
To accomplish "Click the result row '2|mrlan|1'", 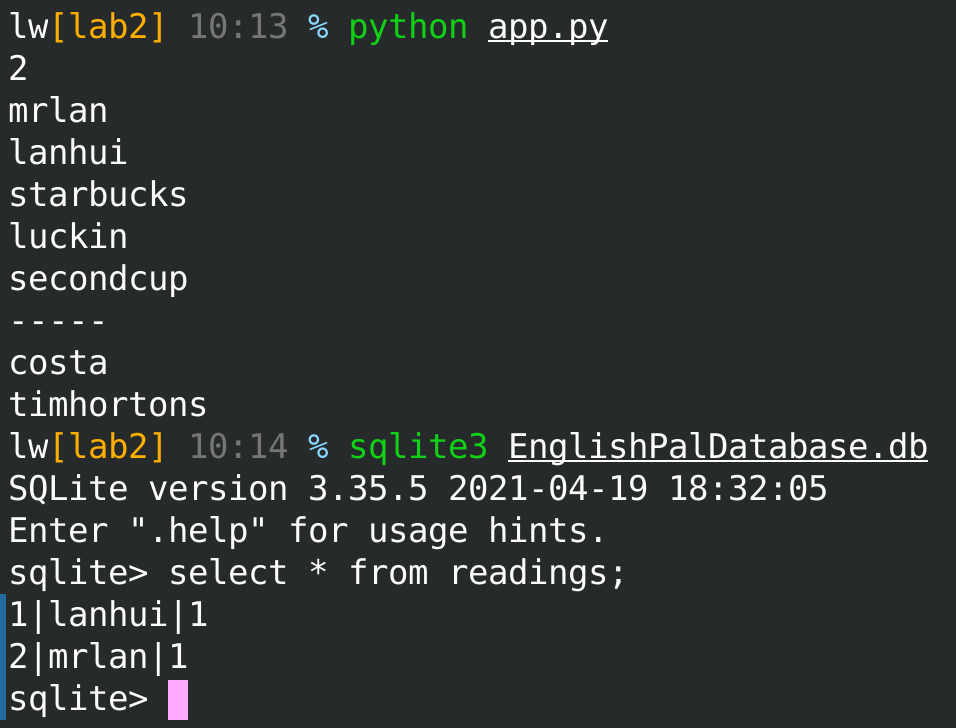I will point(98,657).
